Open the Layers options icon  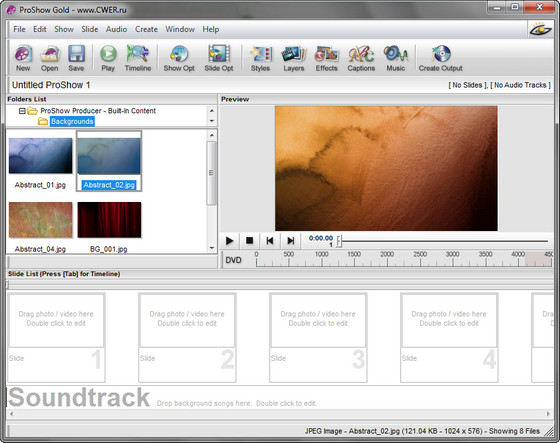pos(294,58)
